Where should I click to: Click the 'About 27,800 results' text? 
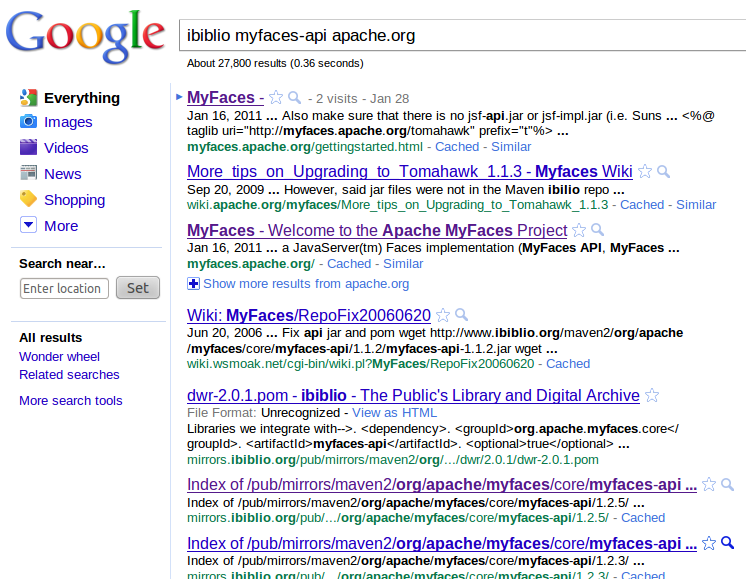[x=275, y=63]
